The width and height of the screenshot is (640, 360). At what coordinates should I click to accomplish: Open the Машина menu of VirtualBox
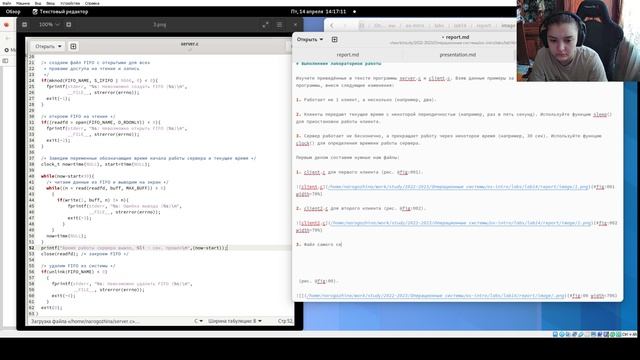pyautogui.click(x=23, y=3)
